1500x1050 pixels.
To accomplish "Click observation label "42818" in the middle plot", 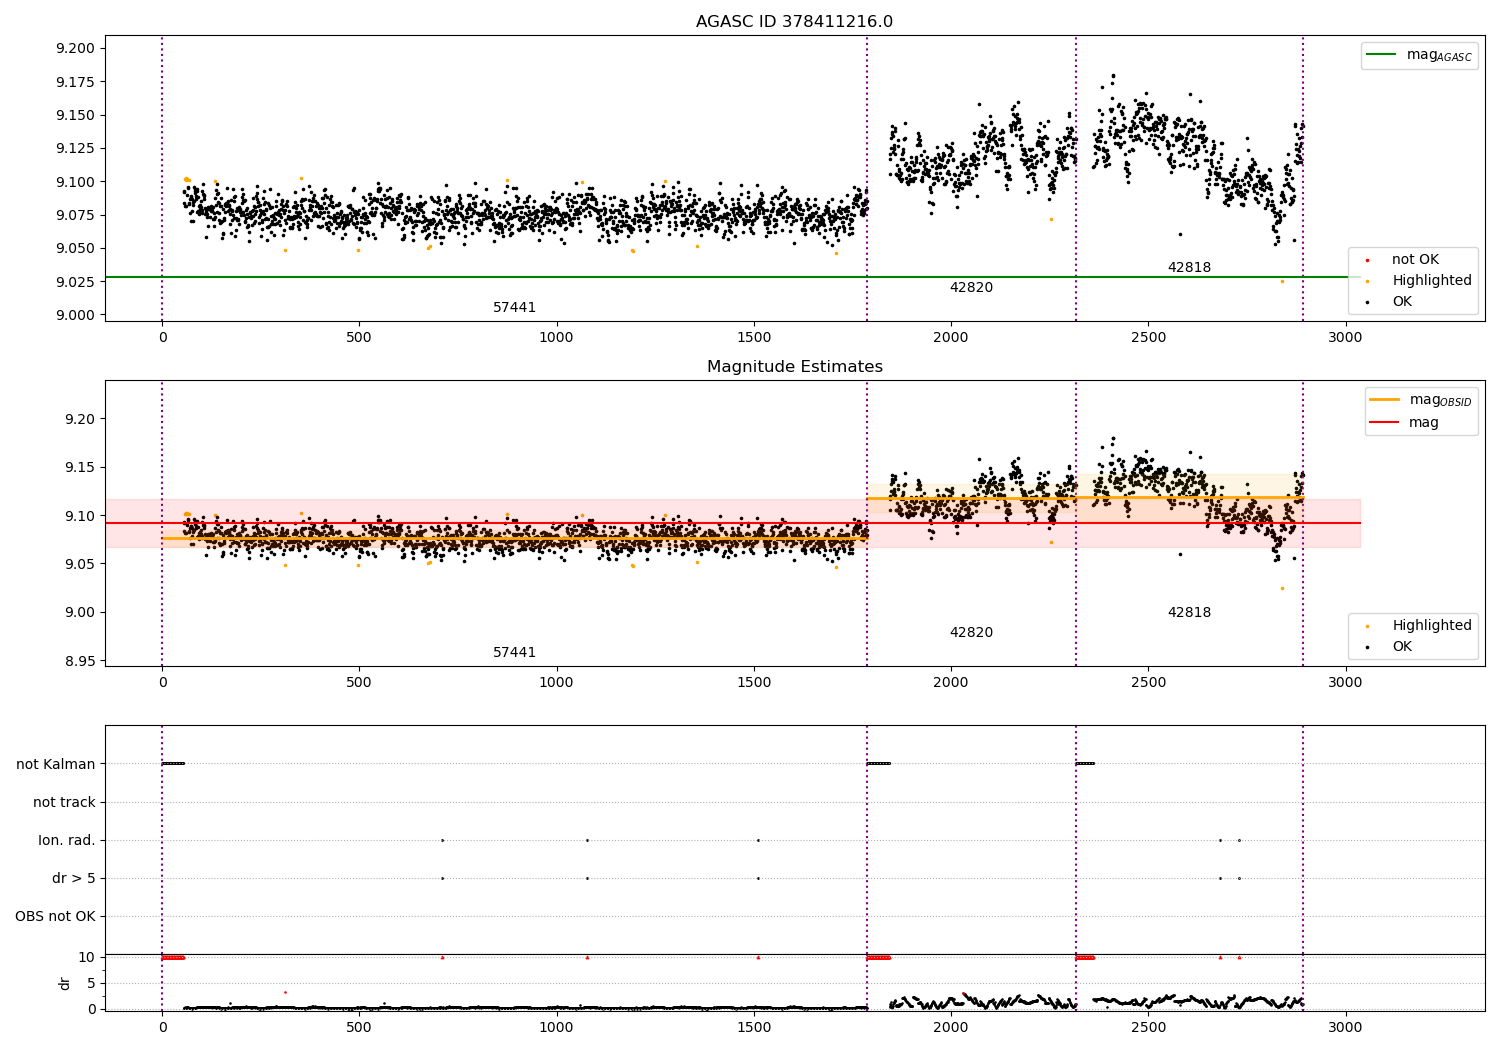I will [x=1189, y=613].
